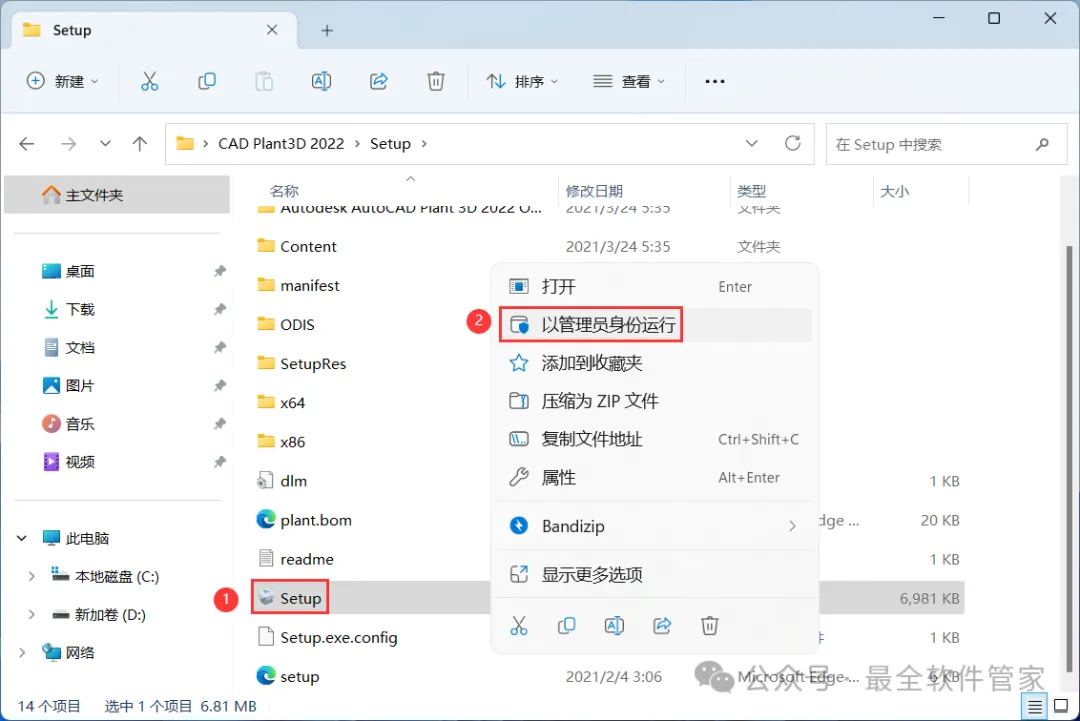Switch to details view in the status bar
Screen dimensions: 1080x721
coord(1035,707)
